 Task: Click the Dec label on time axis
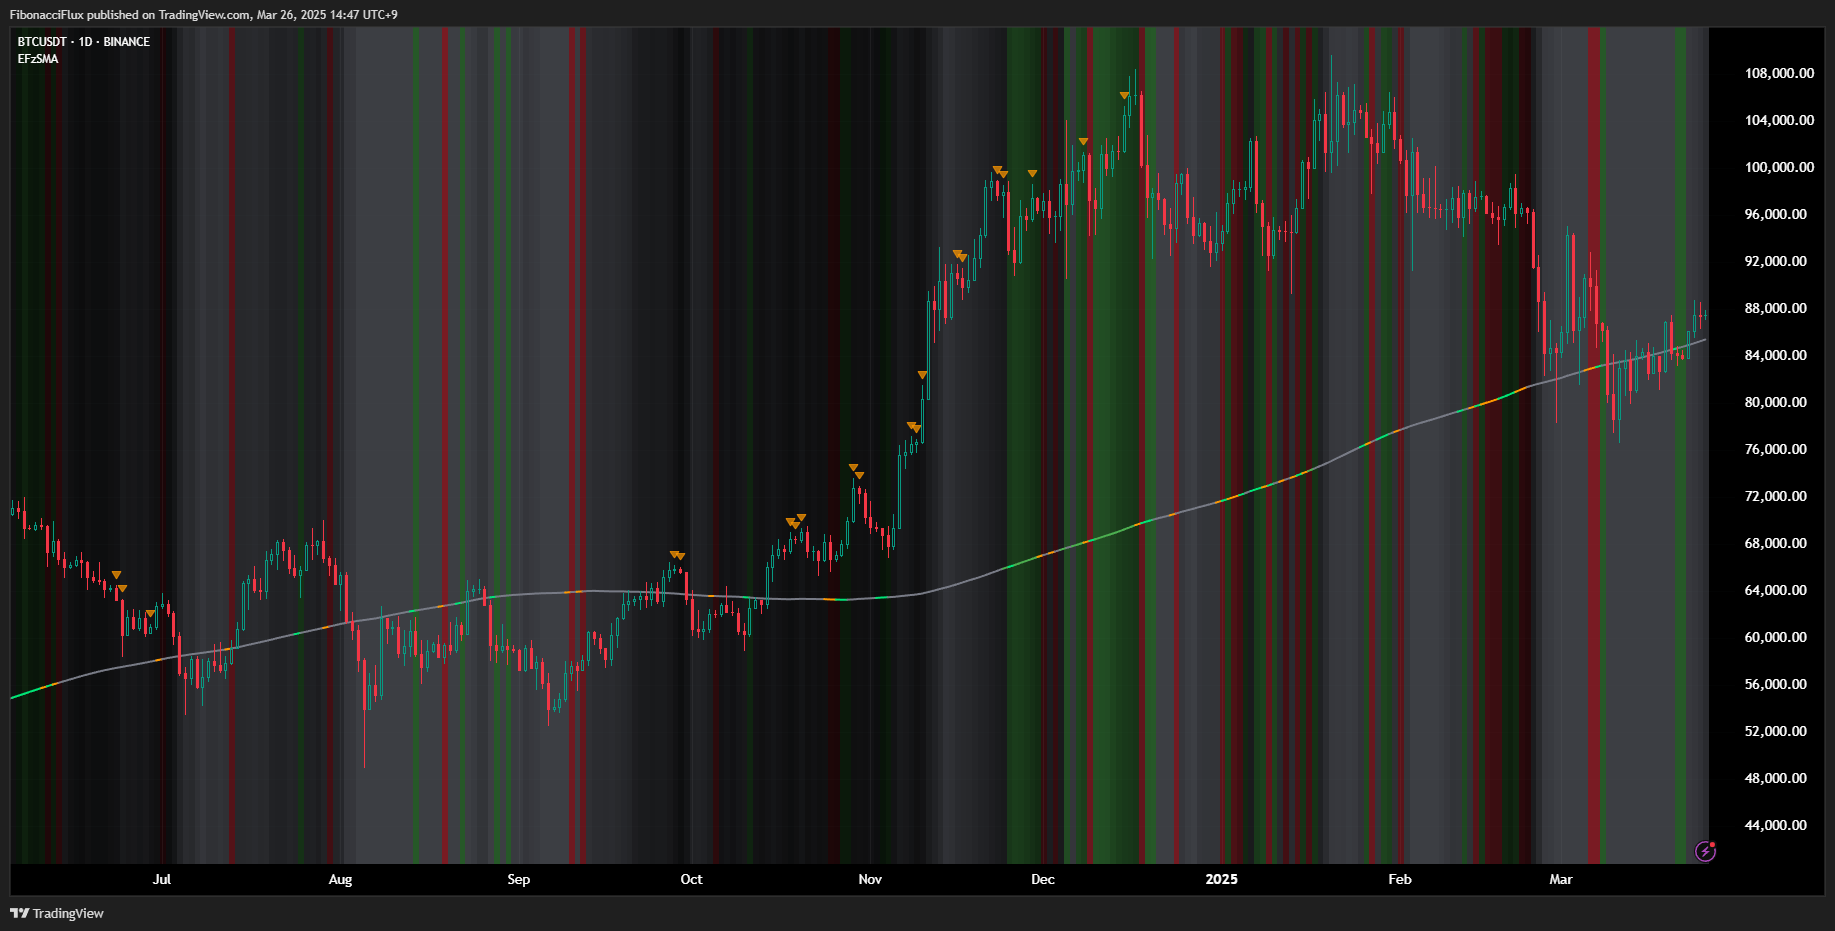1043,879
